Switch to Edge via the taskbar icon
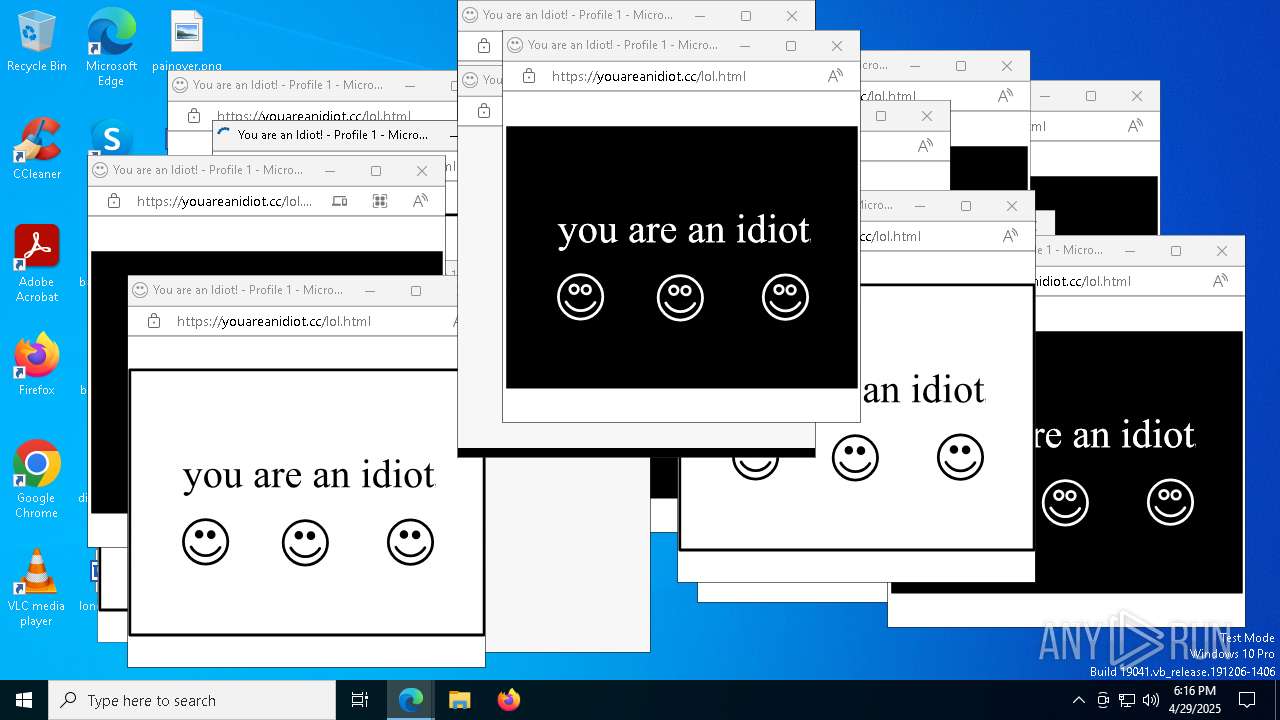This screenshot has width=1280, height=720. coord(411,700)
